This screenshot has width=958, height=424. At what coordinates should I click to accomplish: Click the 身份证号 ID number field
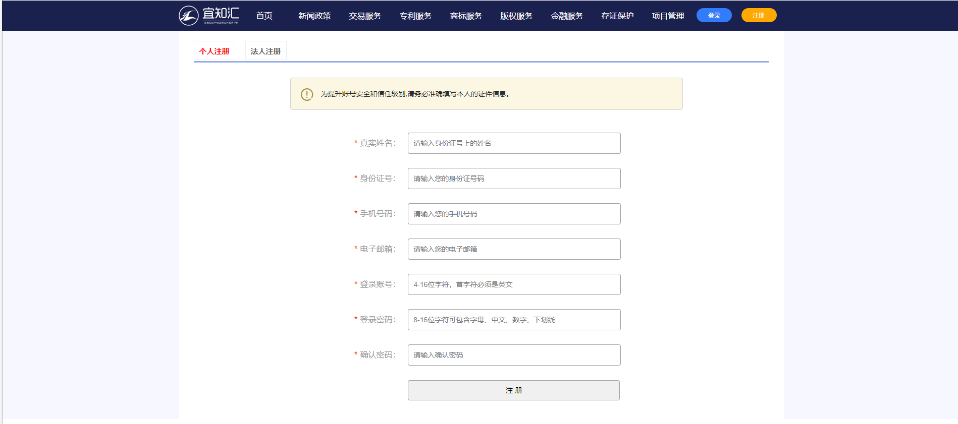click(514, 178)
